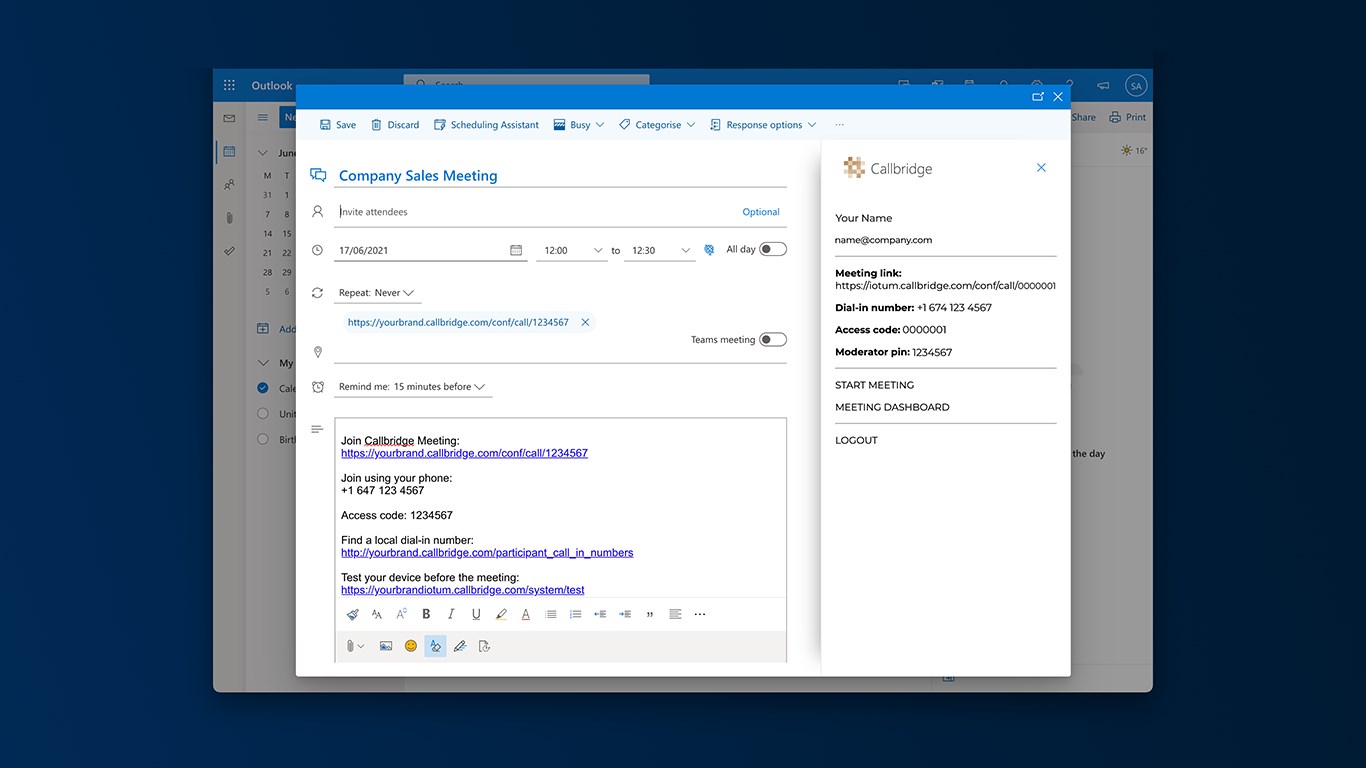The image size is (1366, 768).
Task: Edit the Company Sales Meeting title
Action: coord(561,176)
